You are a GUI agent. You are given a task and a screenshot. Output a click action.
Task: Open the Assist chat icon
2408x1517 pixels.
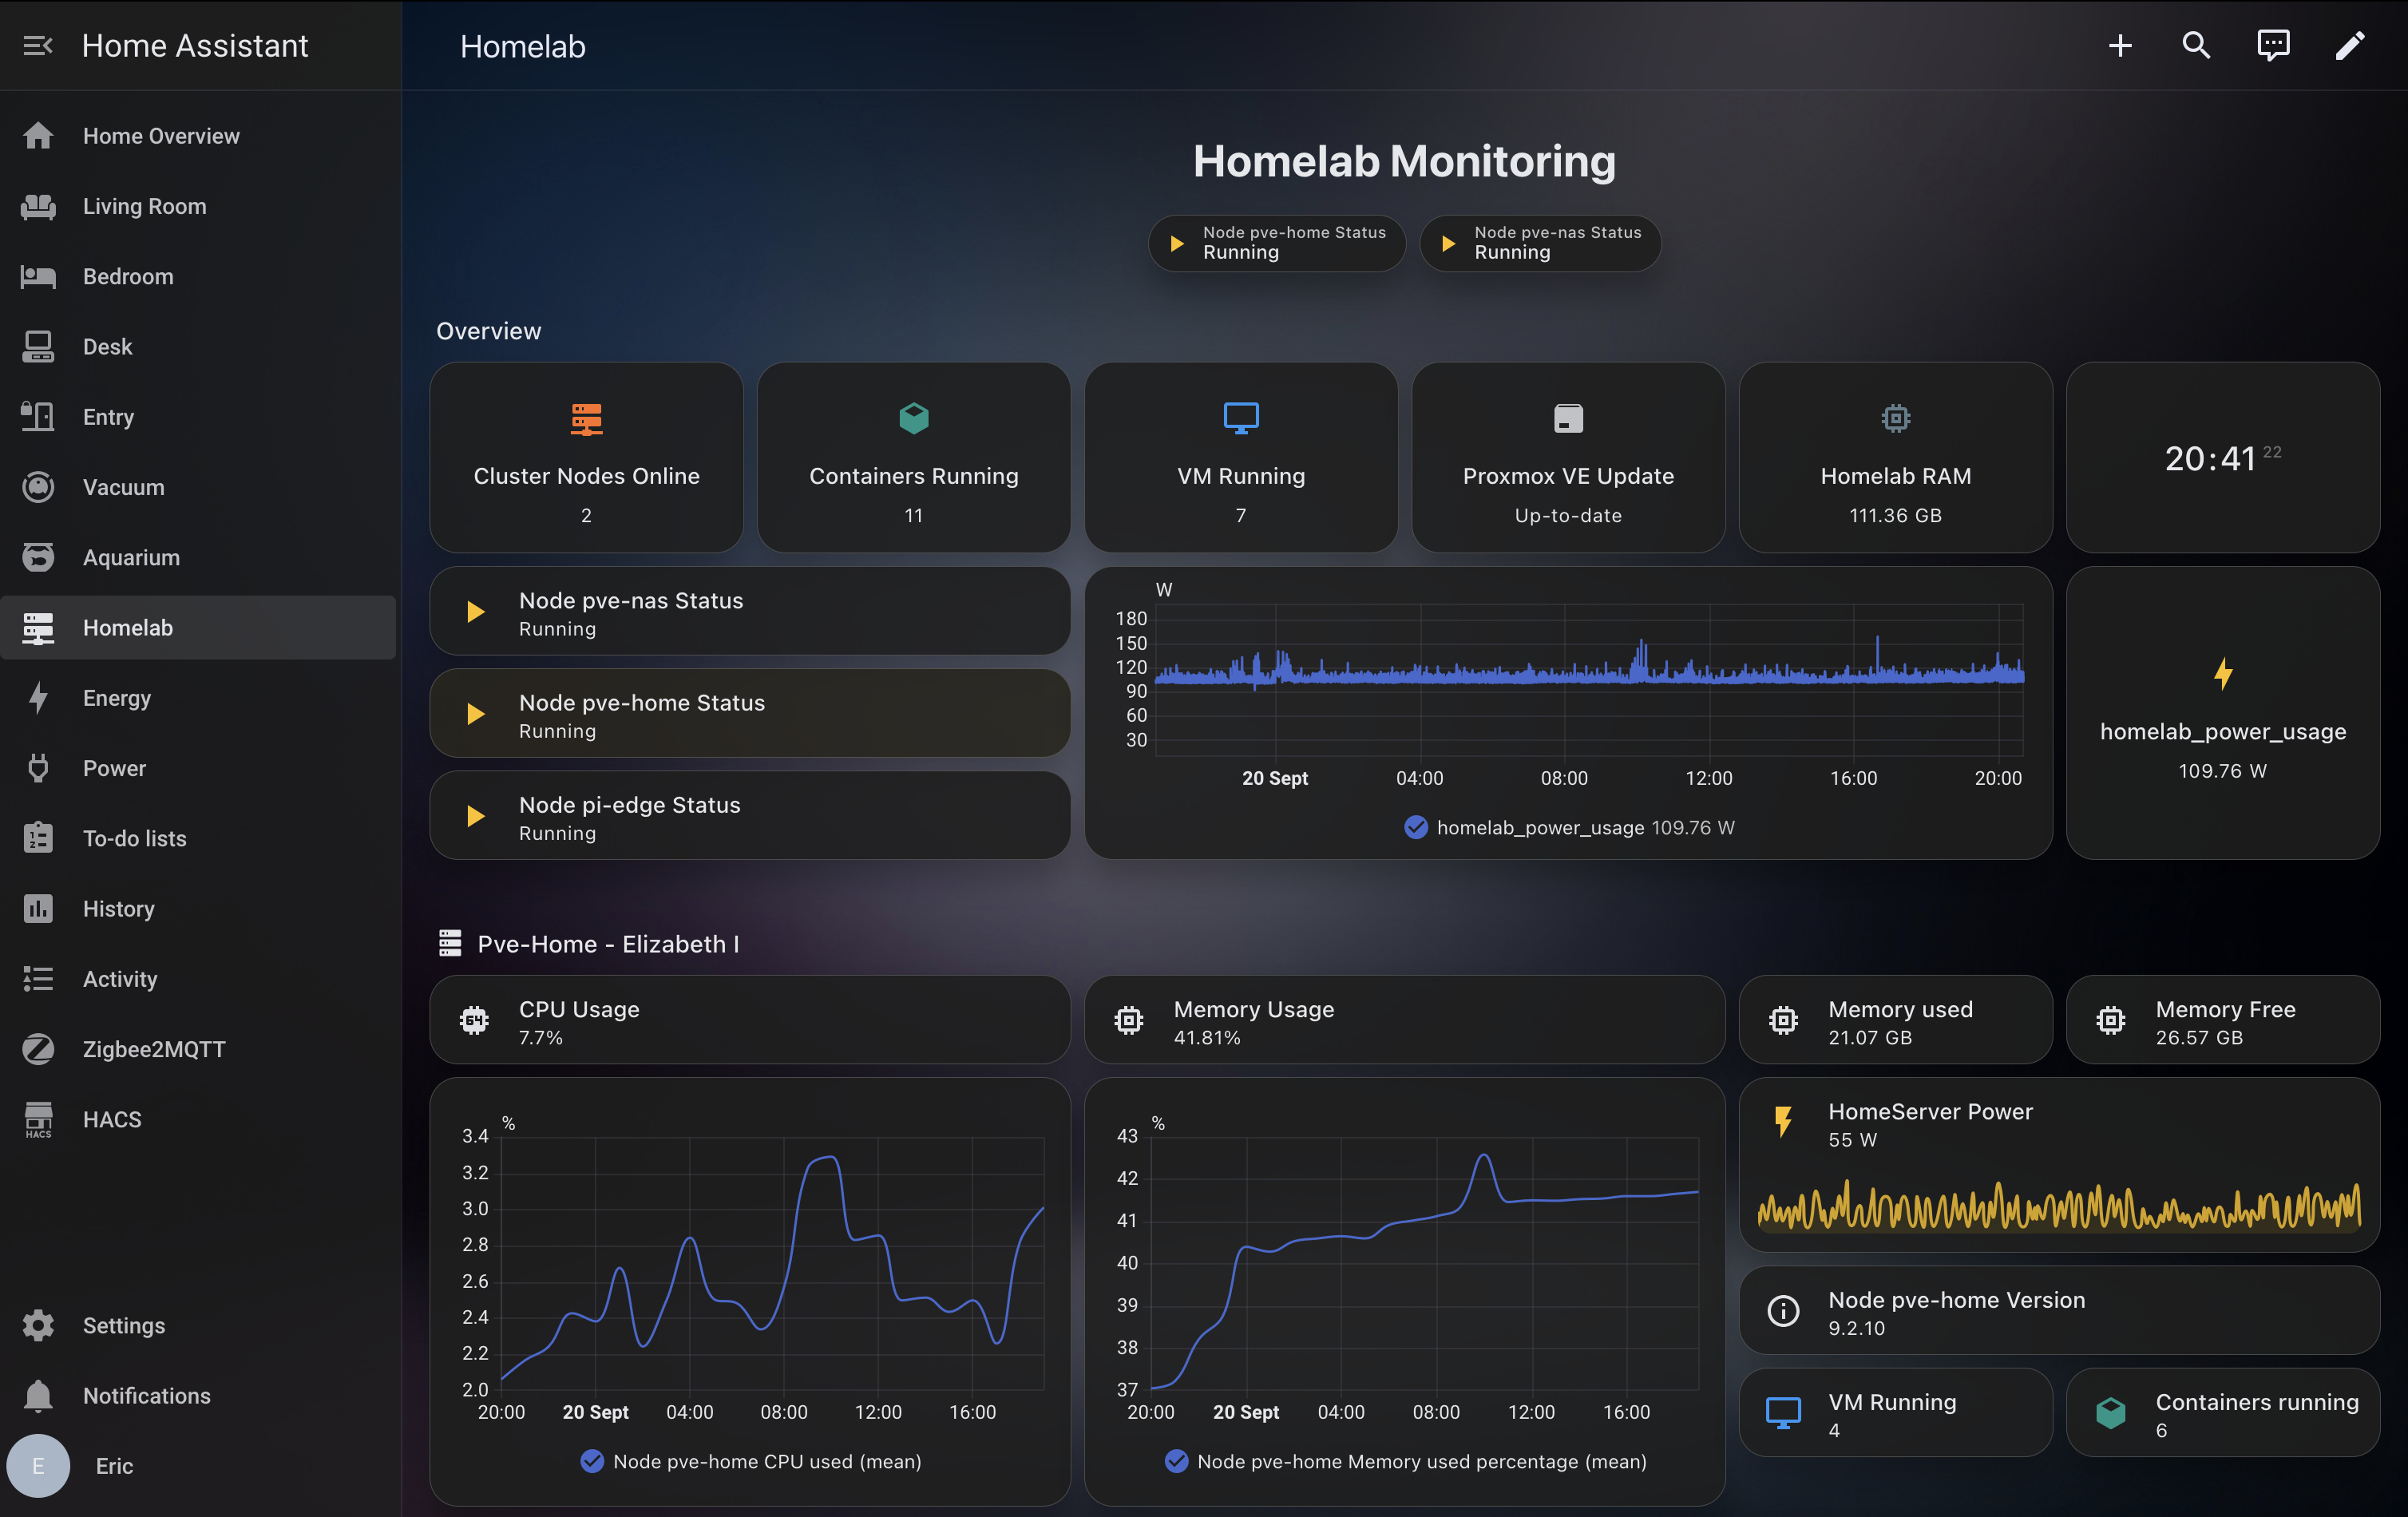pyautogui.click(x=2273, y=46)
